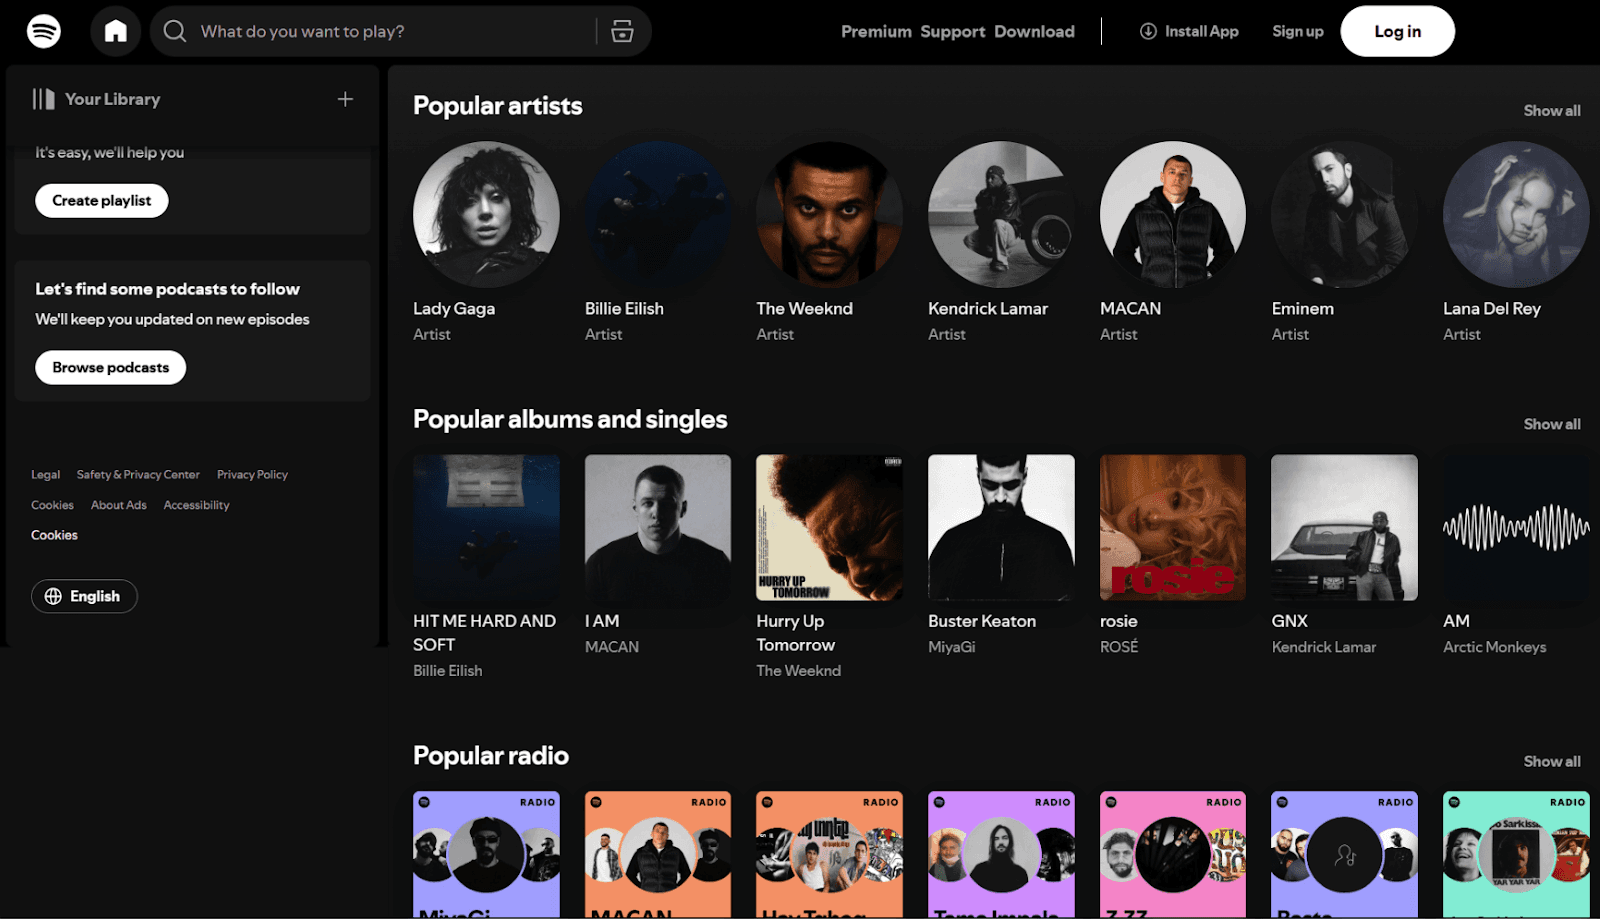Open the Support link

(953, 31)
